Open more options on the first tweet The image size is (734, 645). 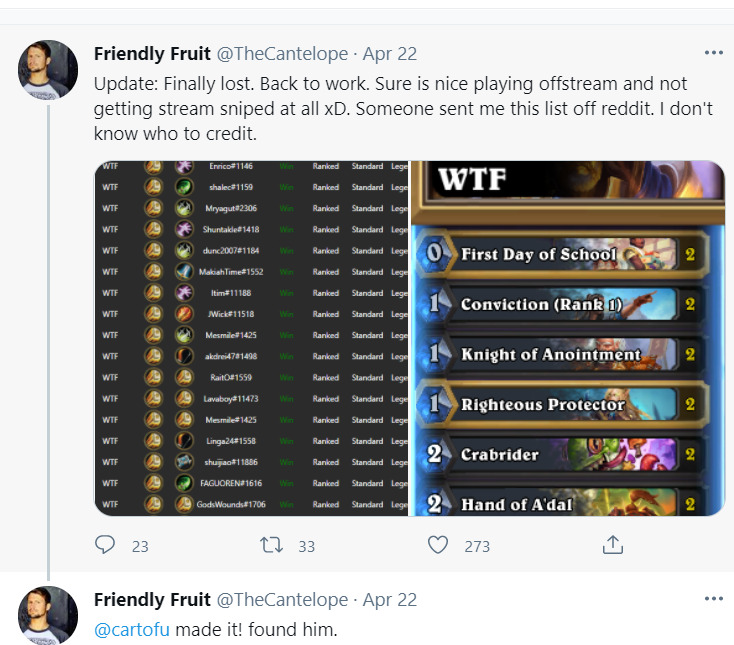tap(713, 53)
